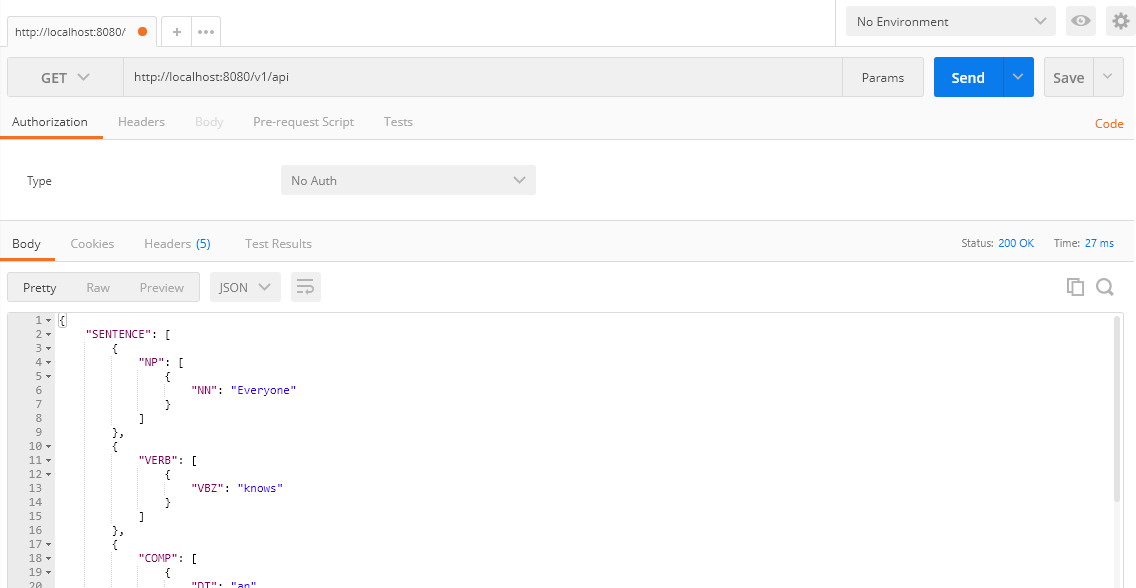This screenshot has height=588, width=1136.
Task: Open Postman settings with the gear icon
Action: click(x=1120, y=20)
